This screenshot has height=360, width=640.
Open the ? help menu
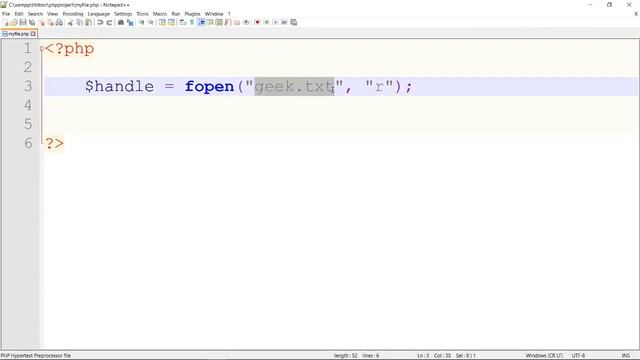(229, 14)
